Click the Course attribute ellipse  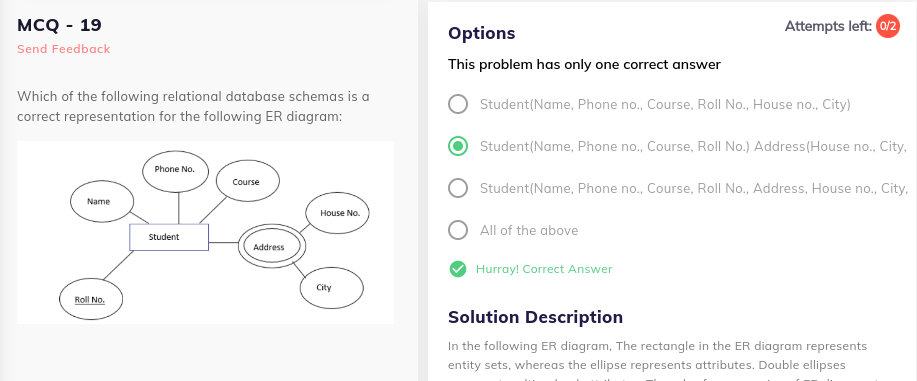247,181
